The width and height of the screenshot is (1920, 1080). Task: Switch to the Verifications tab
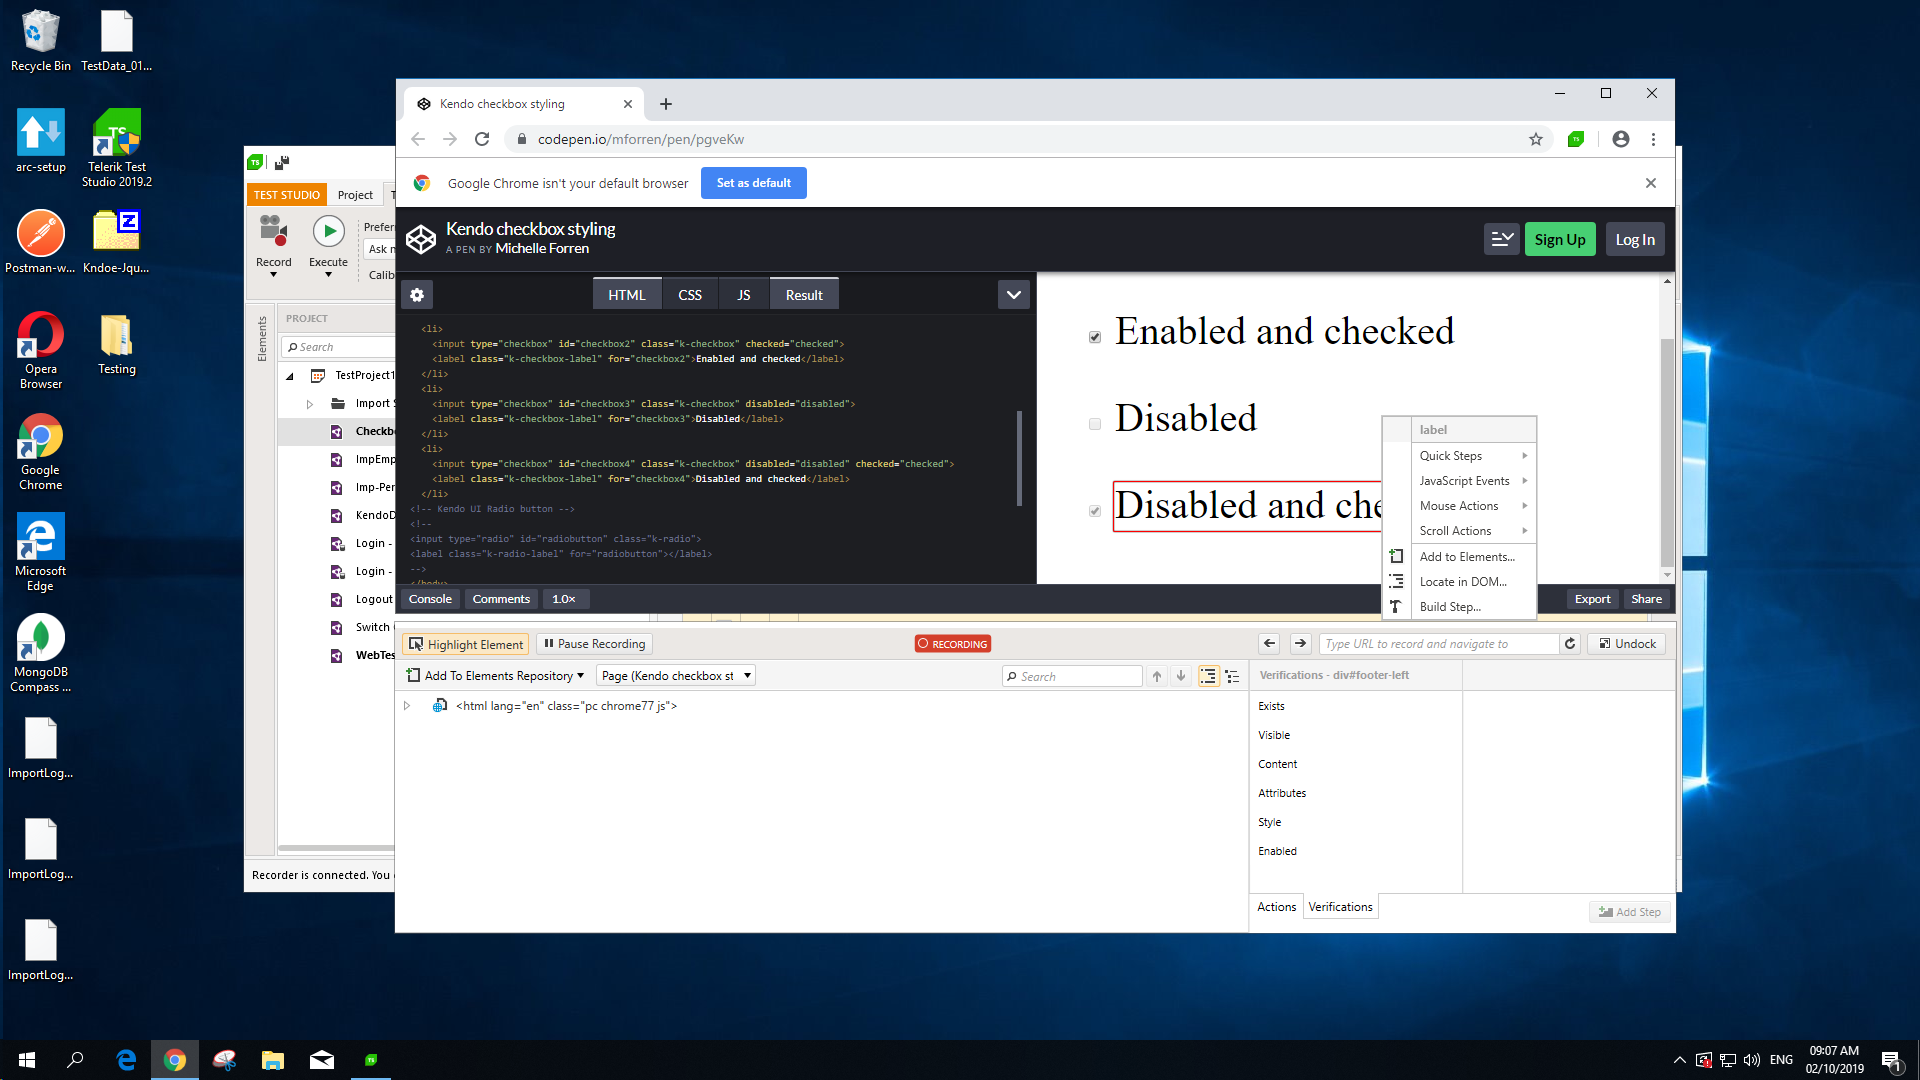tap(1340, 907)
